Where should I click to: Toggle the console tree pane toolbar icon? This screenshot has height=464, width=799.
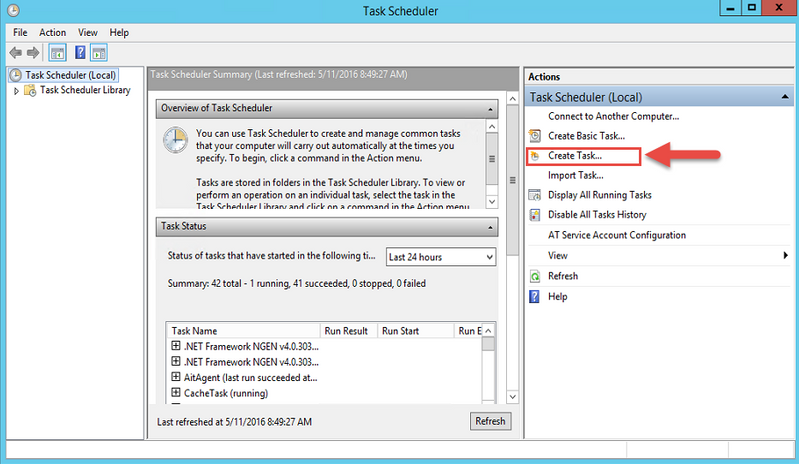click(x=58, y=52)
